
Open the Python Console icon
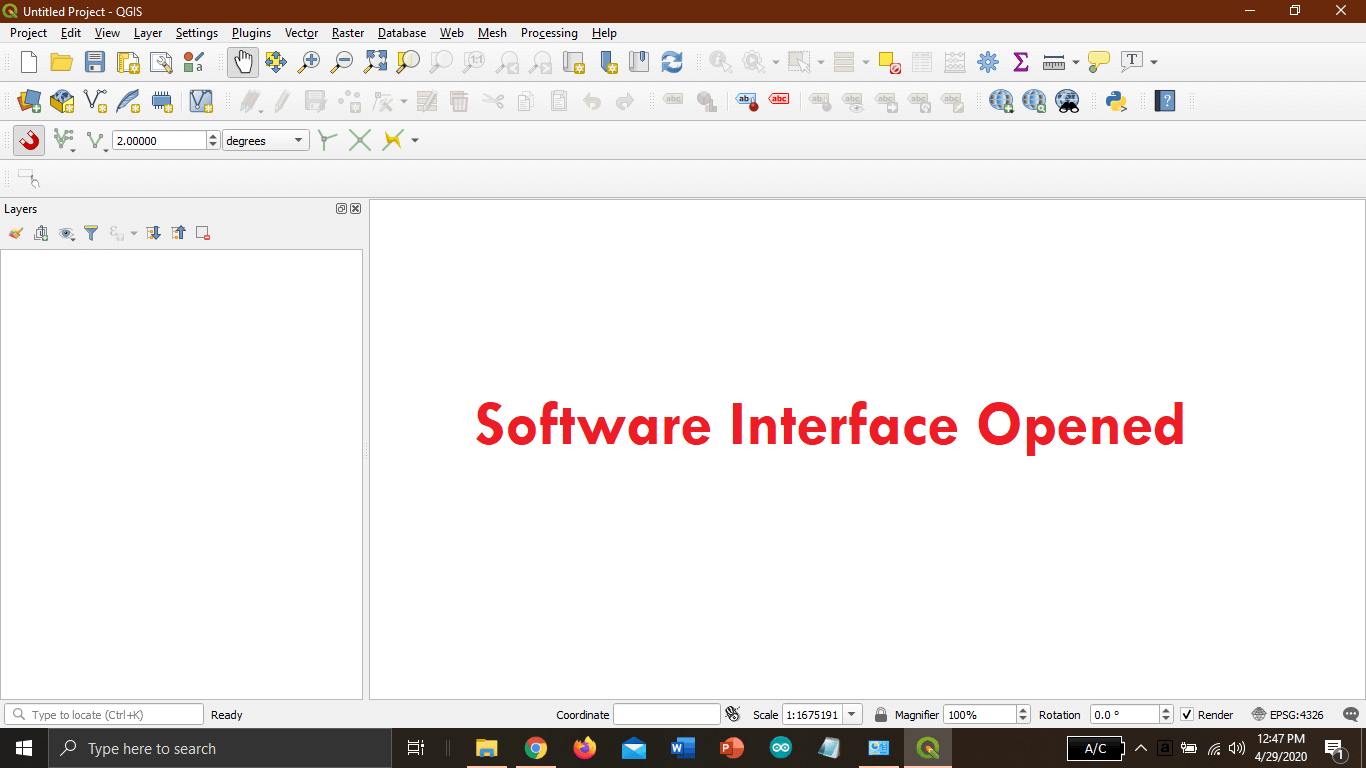click(1116, 101)
